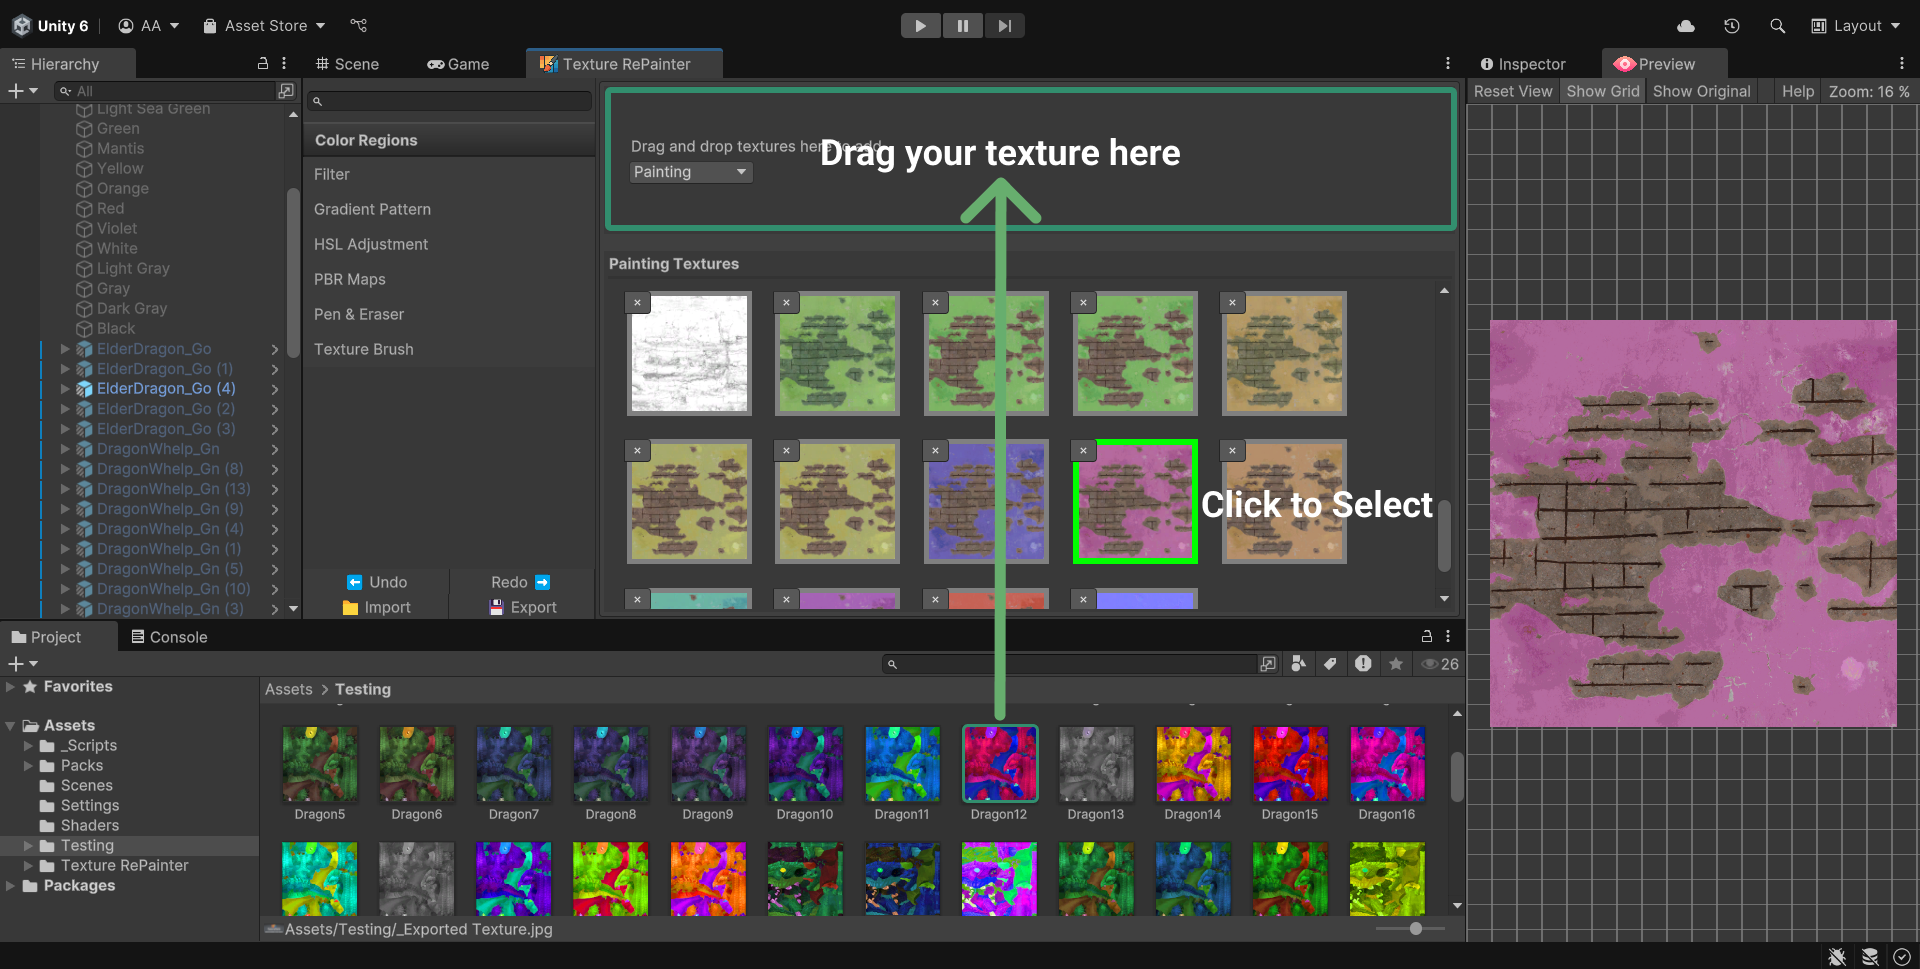Toggle Show Original in Preview
1920x969 pixels.
[1701, 91]
